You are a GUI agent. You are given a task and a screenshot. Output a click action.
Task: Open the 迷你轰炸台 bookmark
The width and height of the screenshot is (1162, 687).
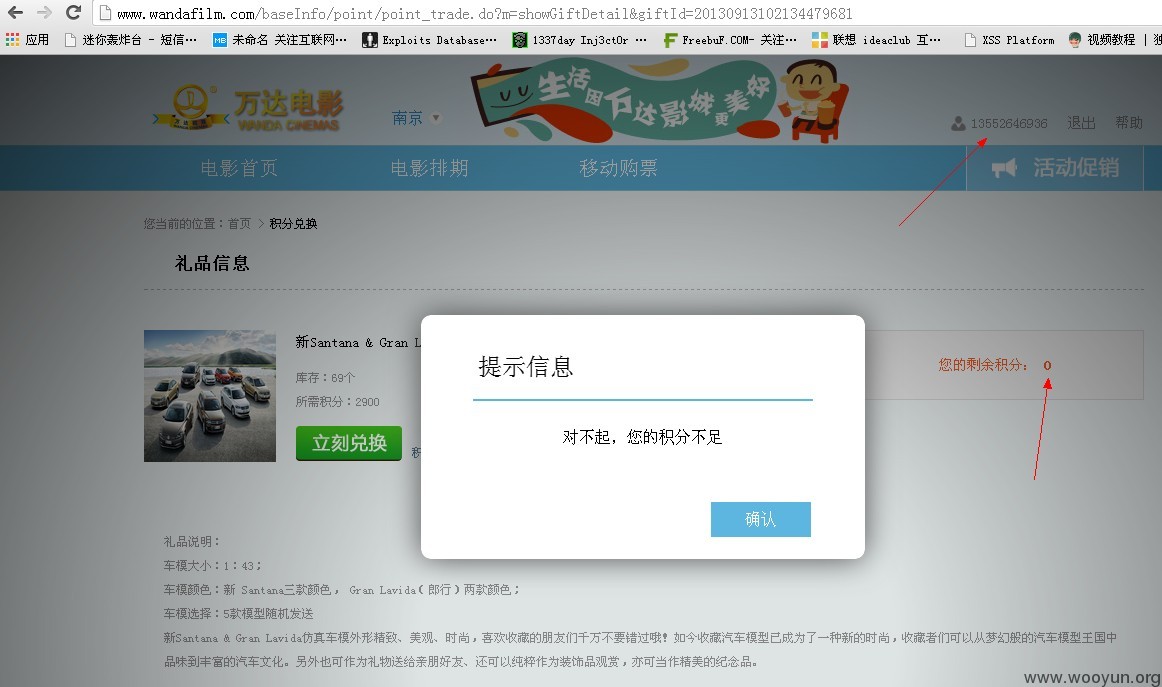131,40
